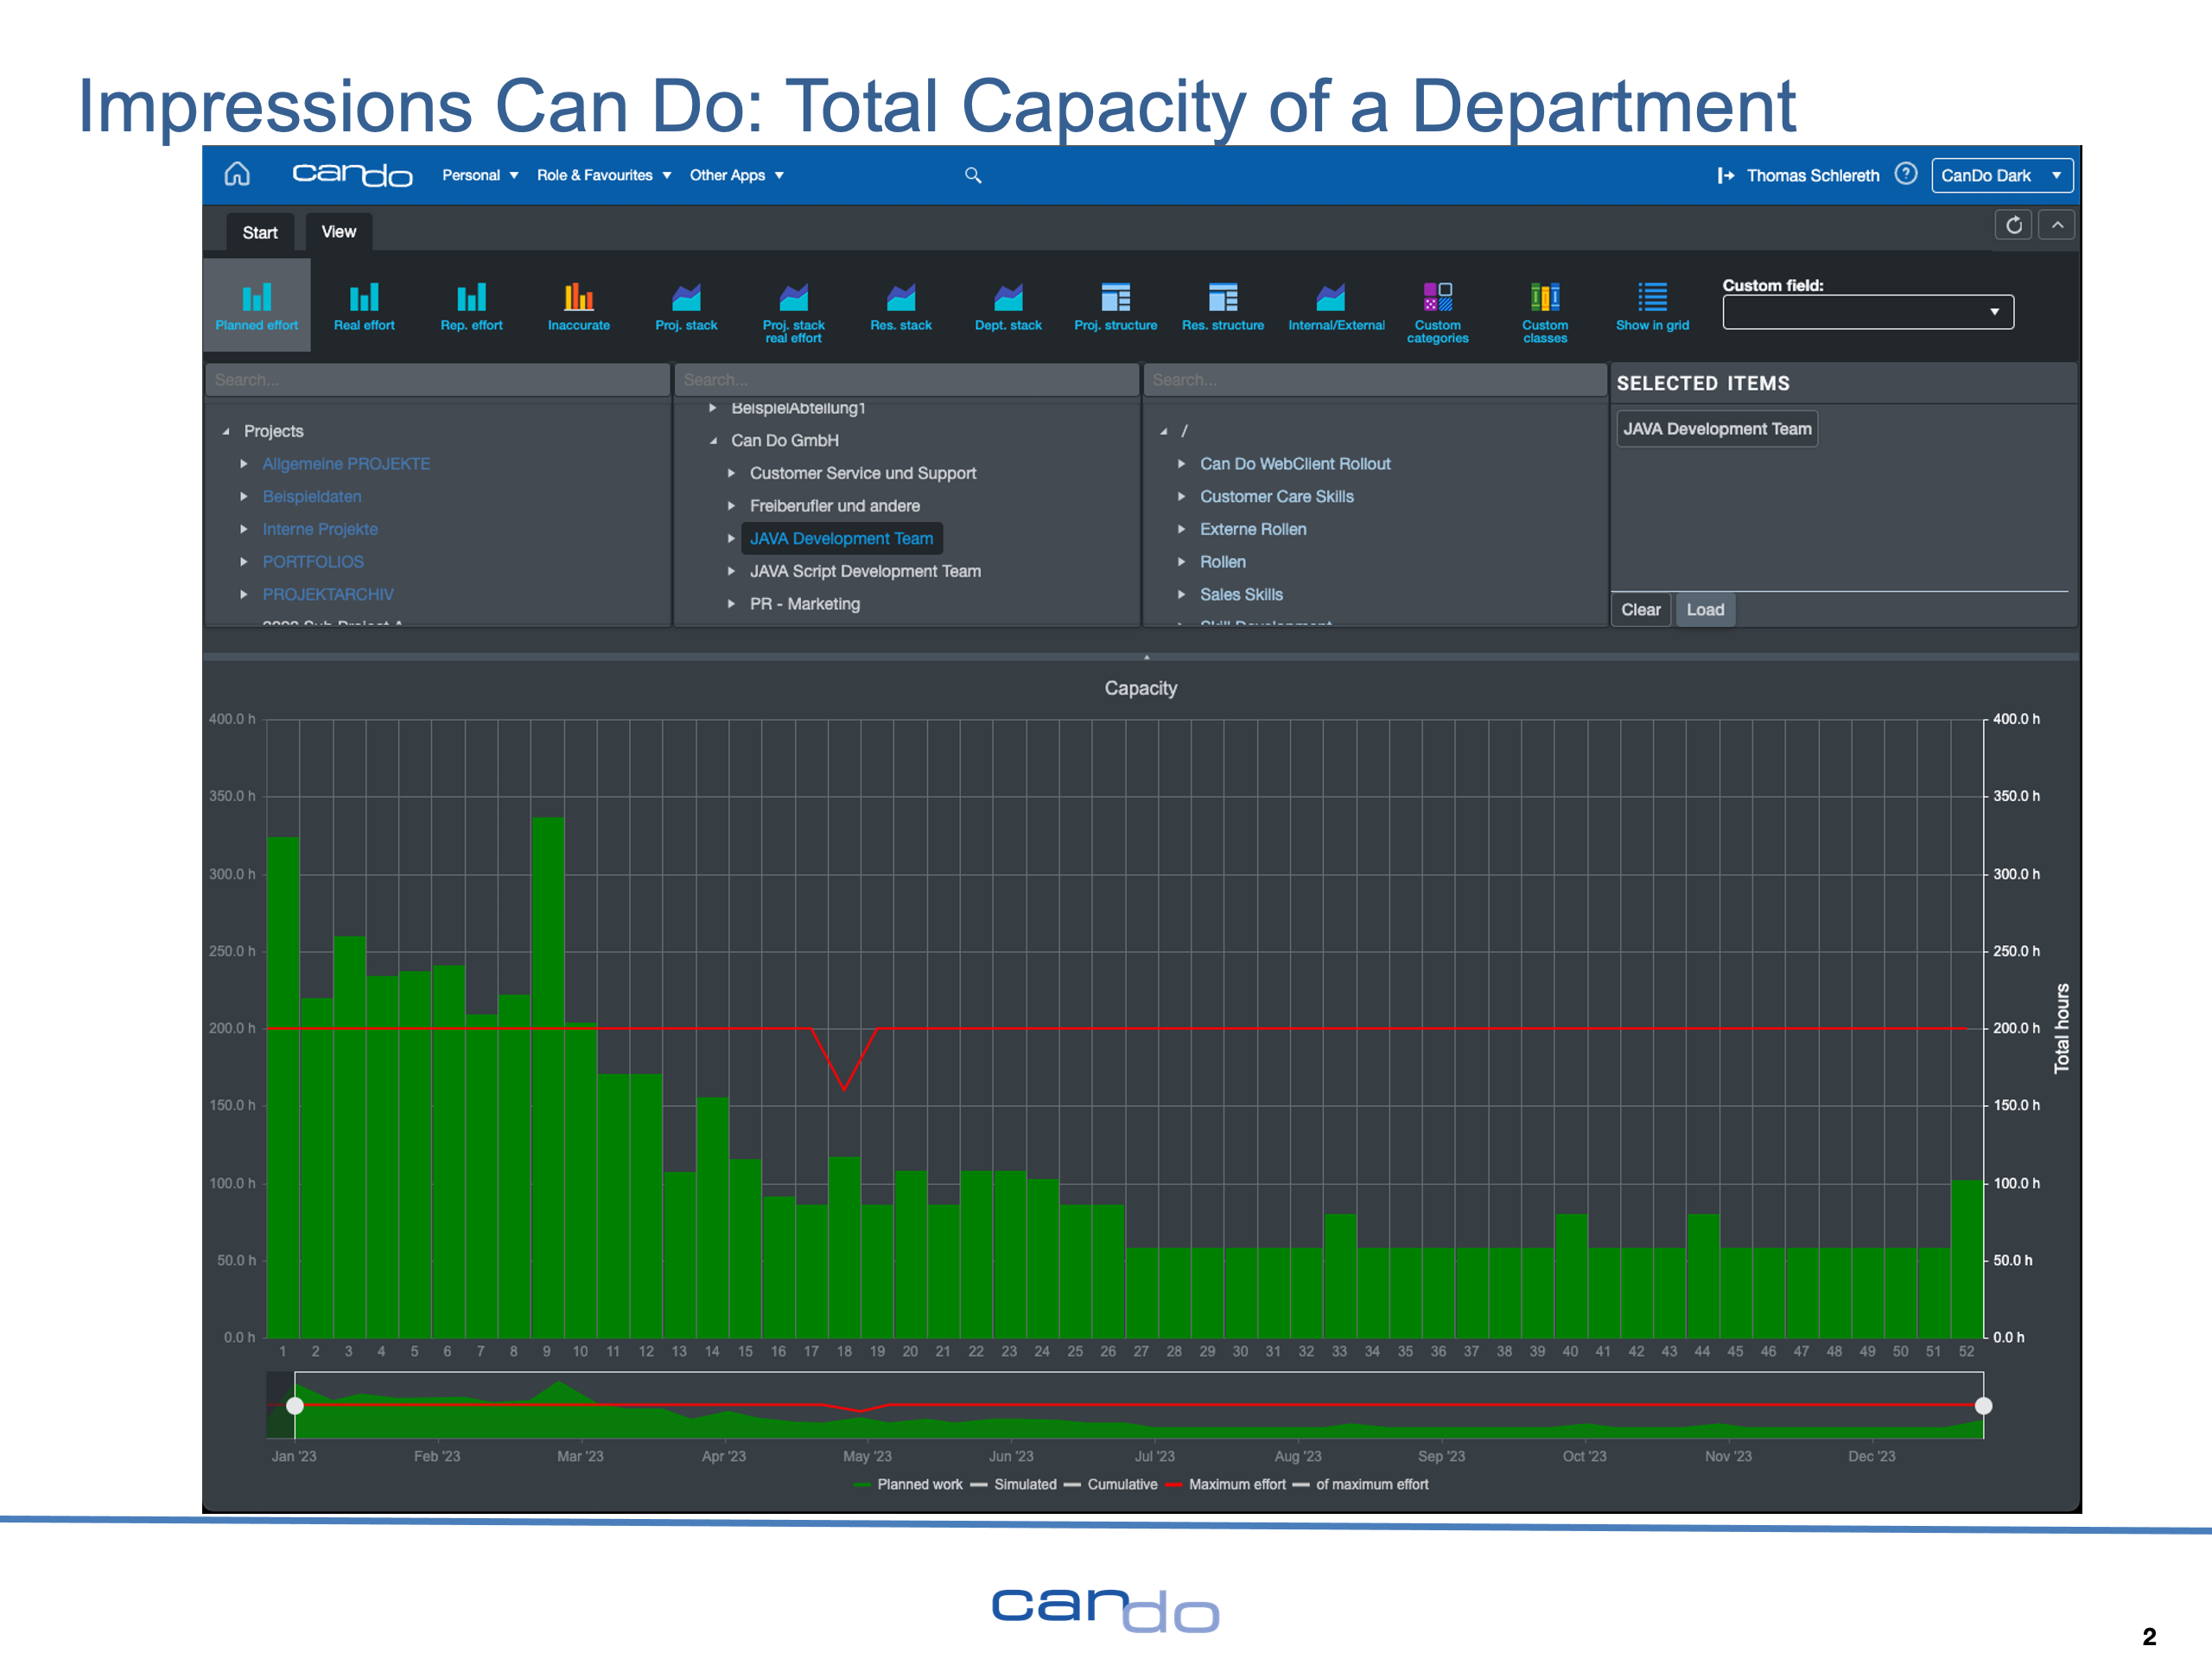Open the Other Apps menu
The image size is (2212, 1659).
pyautogui.click(x=737, y=176)
